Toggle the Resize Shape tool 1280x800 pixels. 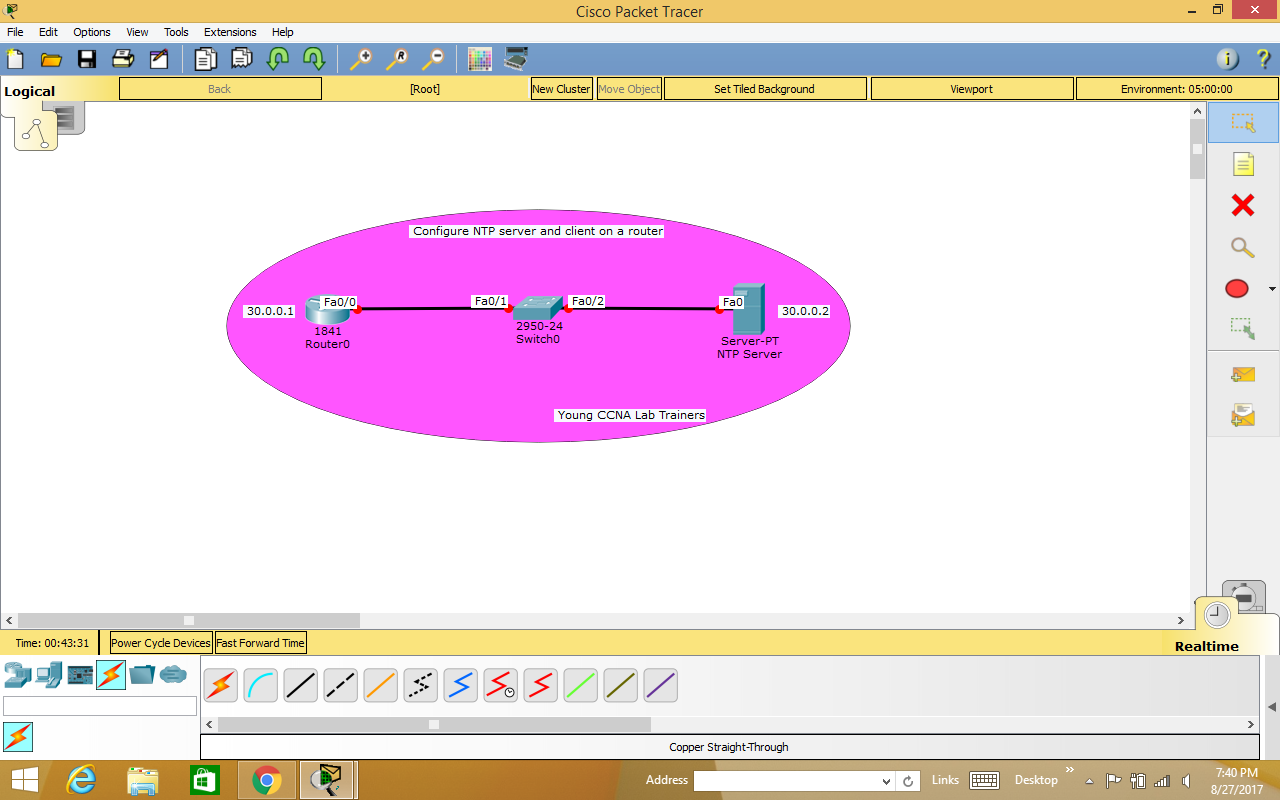point(1243,327)
